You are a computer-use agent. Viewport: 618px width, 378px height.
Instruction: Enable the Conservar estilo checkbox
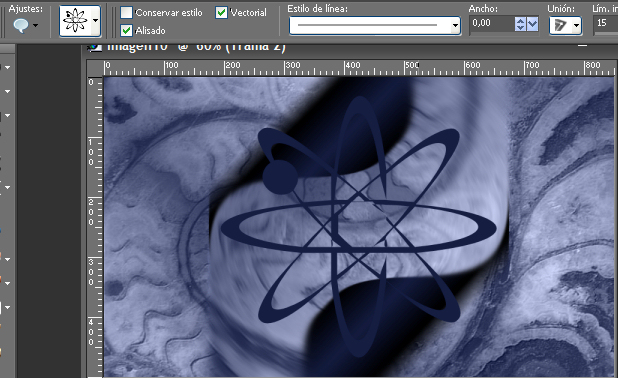click(126, 13)
